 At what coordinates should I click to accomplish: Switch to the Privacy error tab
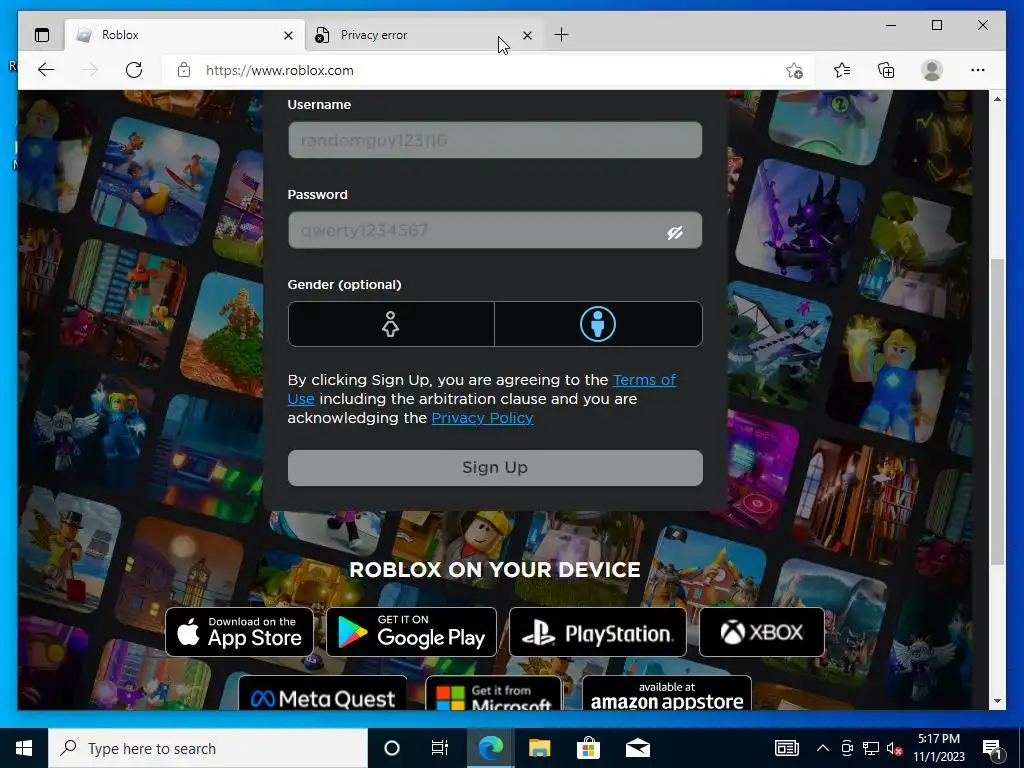[424, 35]
